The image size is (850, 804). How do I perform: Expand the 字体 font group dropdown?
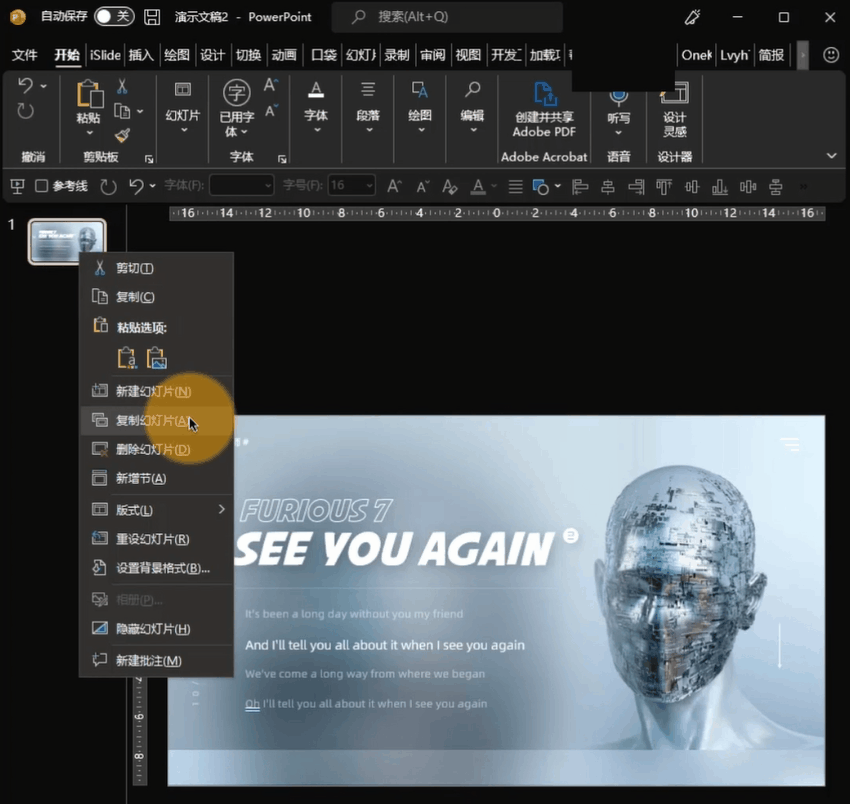click(x=317, y=130)
